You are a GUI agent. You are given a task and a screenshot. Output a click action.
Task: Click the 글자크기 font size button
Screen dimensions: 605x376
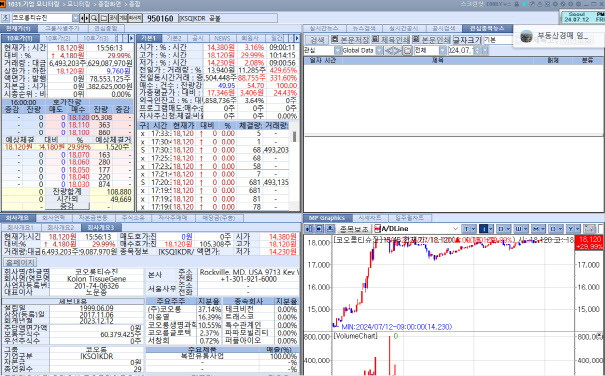coord(467,39)
